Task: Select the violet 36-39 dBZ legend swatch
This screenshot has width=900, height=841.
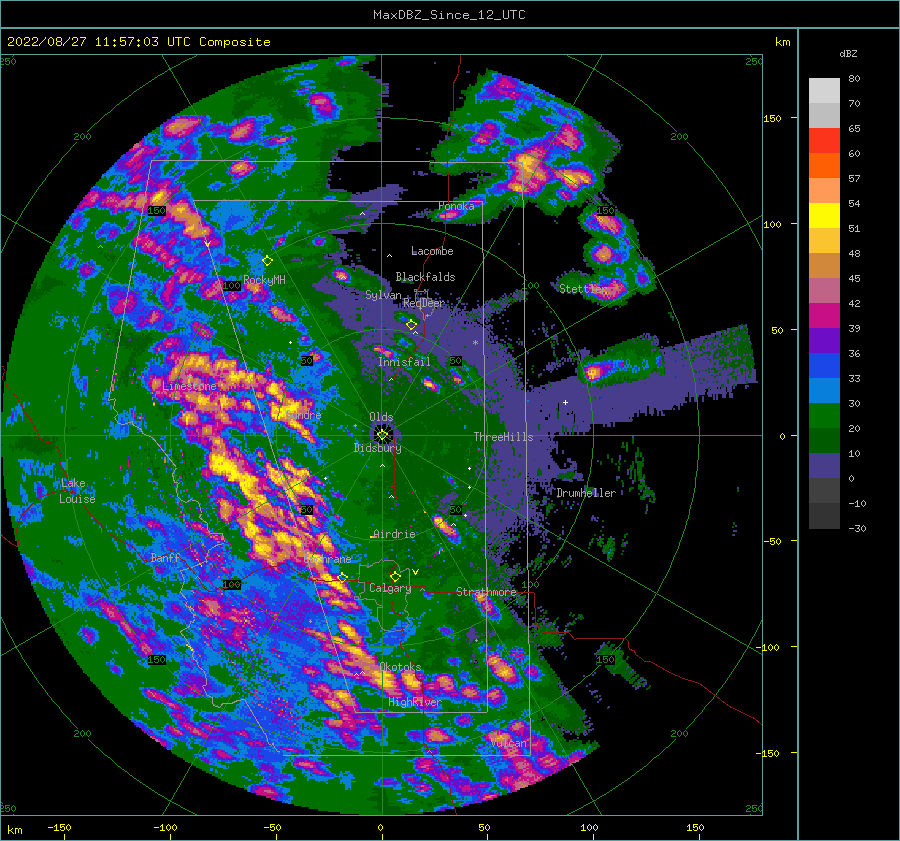Action: 824,341
